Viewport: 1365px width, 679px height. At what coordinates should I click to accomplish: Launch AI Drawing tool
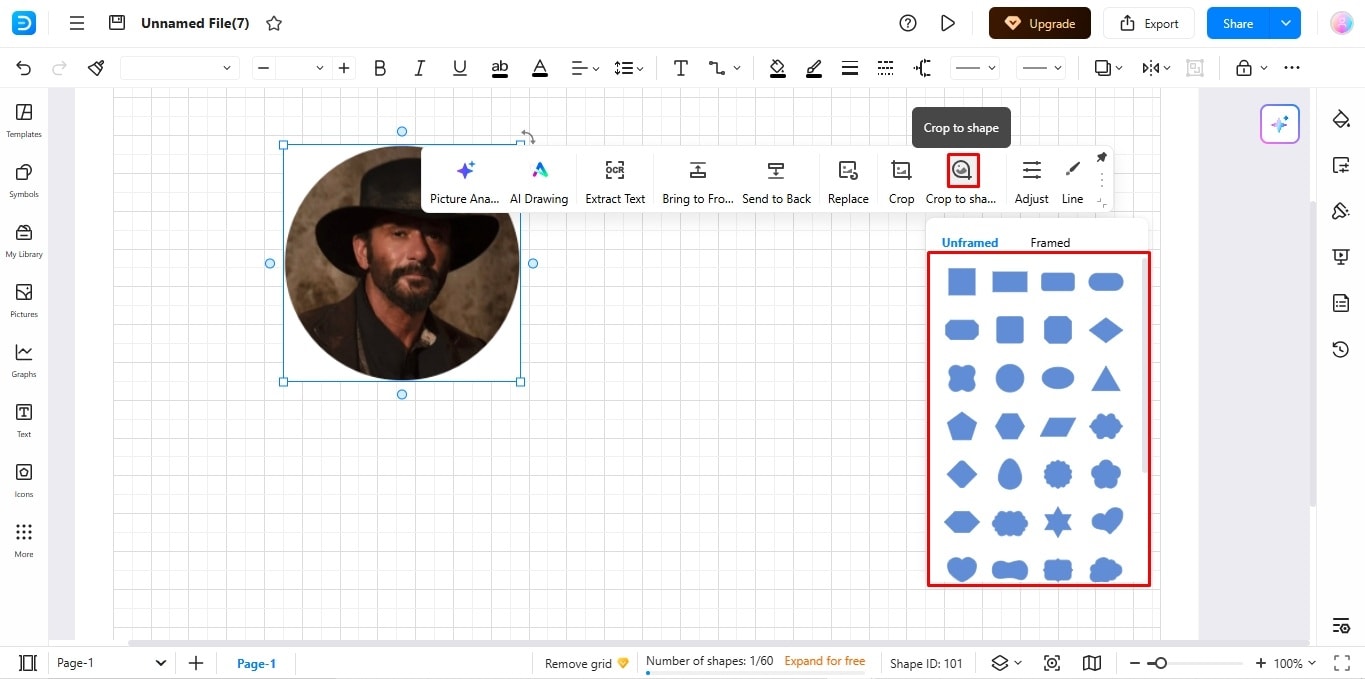[x=539, y=181]
